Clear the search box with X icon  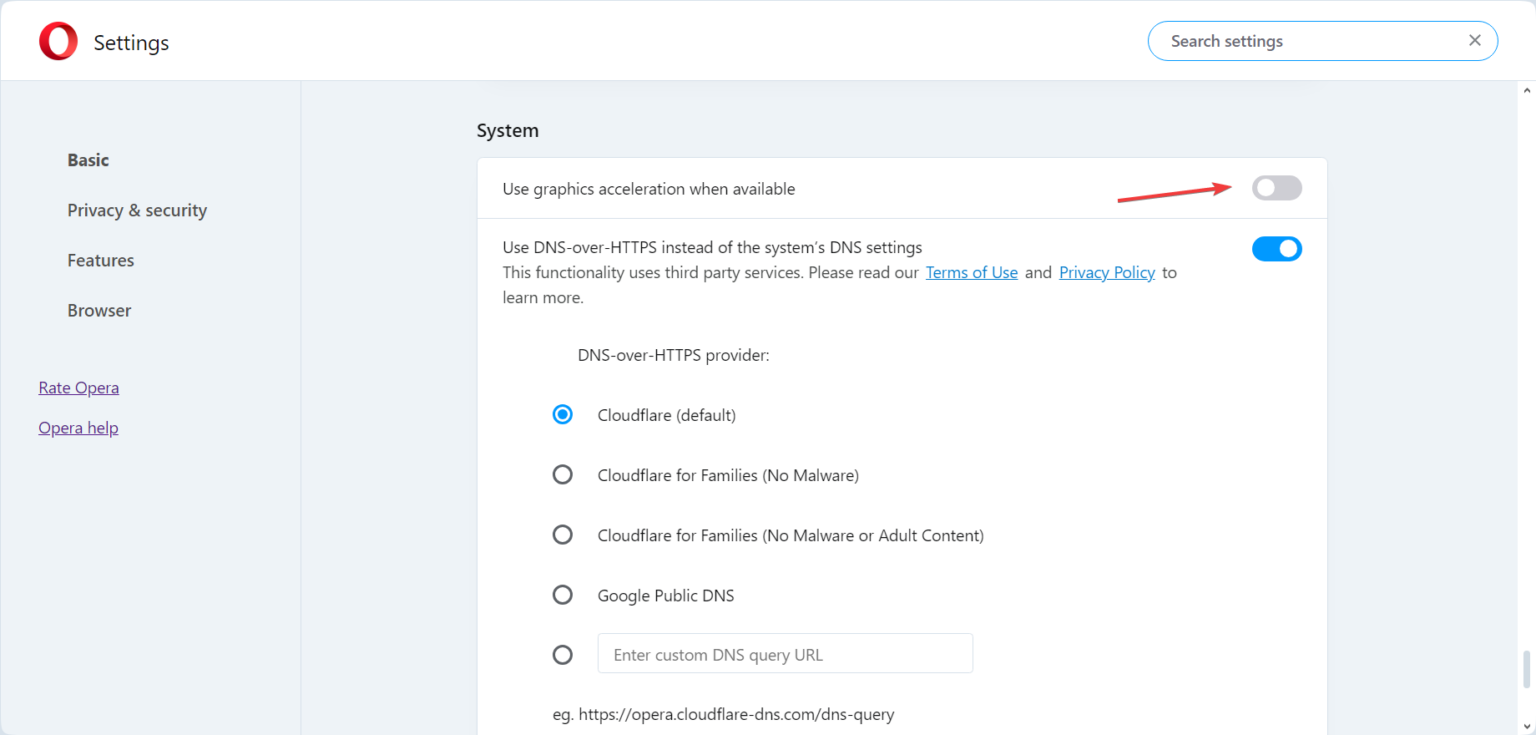tap(1474, 41)
